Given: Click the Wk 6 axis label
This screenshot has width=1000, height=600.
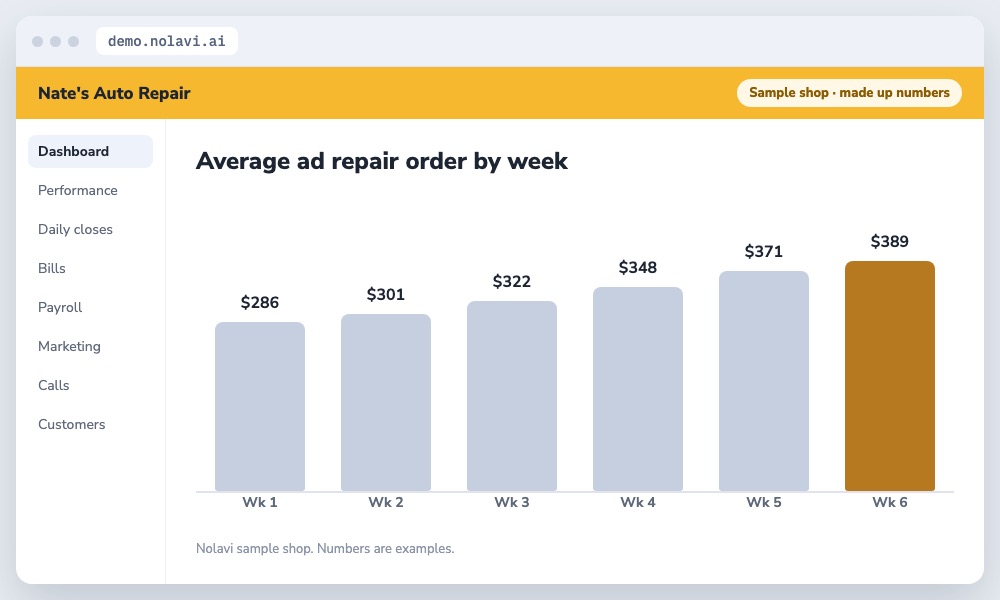Looking at the screenshot, I should (x=890, y=502).
